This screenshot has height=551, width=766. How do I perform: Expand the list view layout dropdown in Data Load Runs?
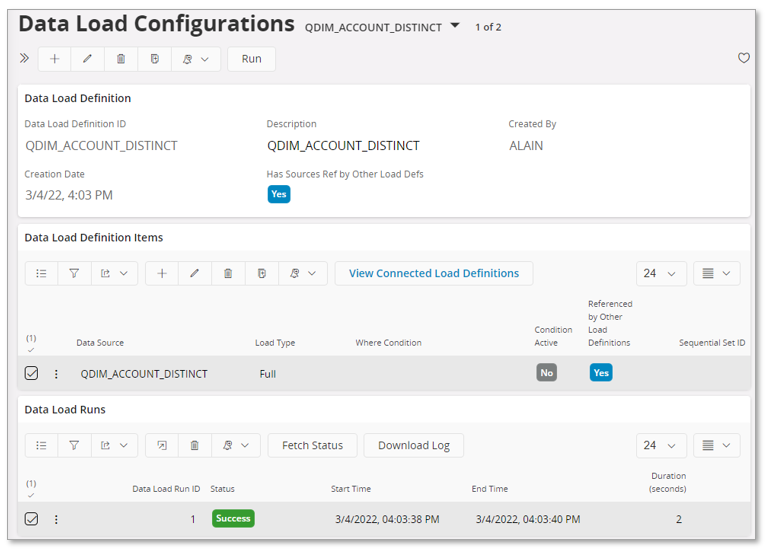click(x=716, y=445)
